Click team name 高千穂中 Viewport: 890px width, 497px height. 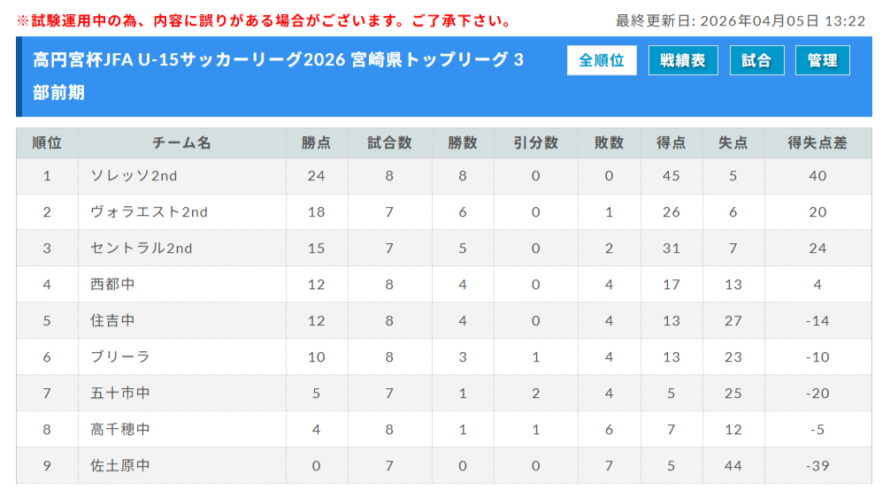pyautogui.click(x=120, y=429)
